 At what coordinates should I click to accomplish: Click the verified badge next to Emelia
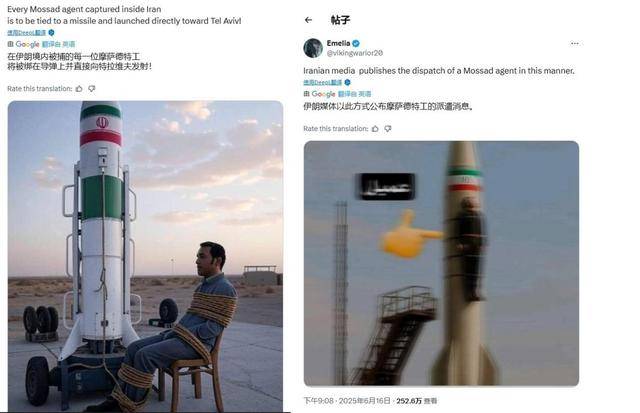tap(355, 43)
